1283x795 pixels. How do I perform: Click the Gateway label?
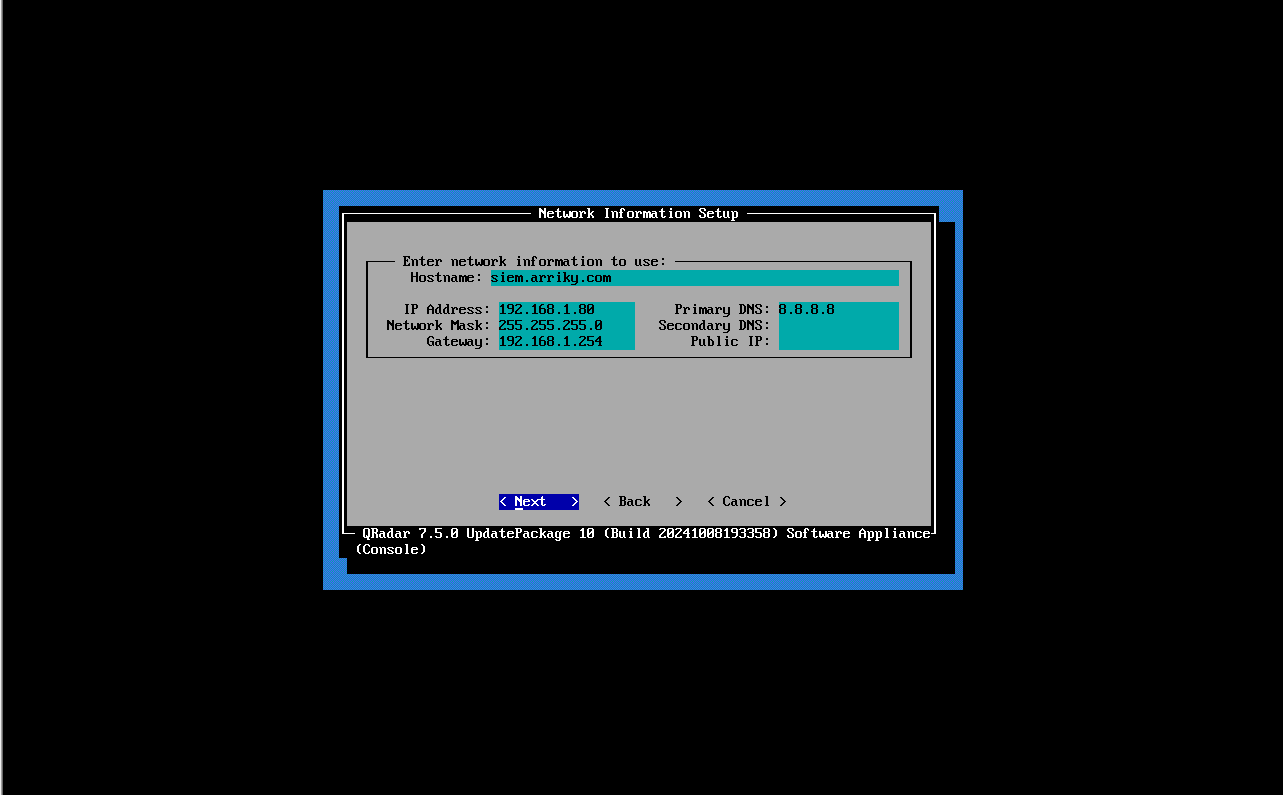click(x=459, y=342)
